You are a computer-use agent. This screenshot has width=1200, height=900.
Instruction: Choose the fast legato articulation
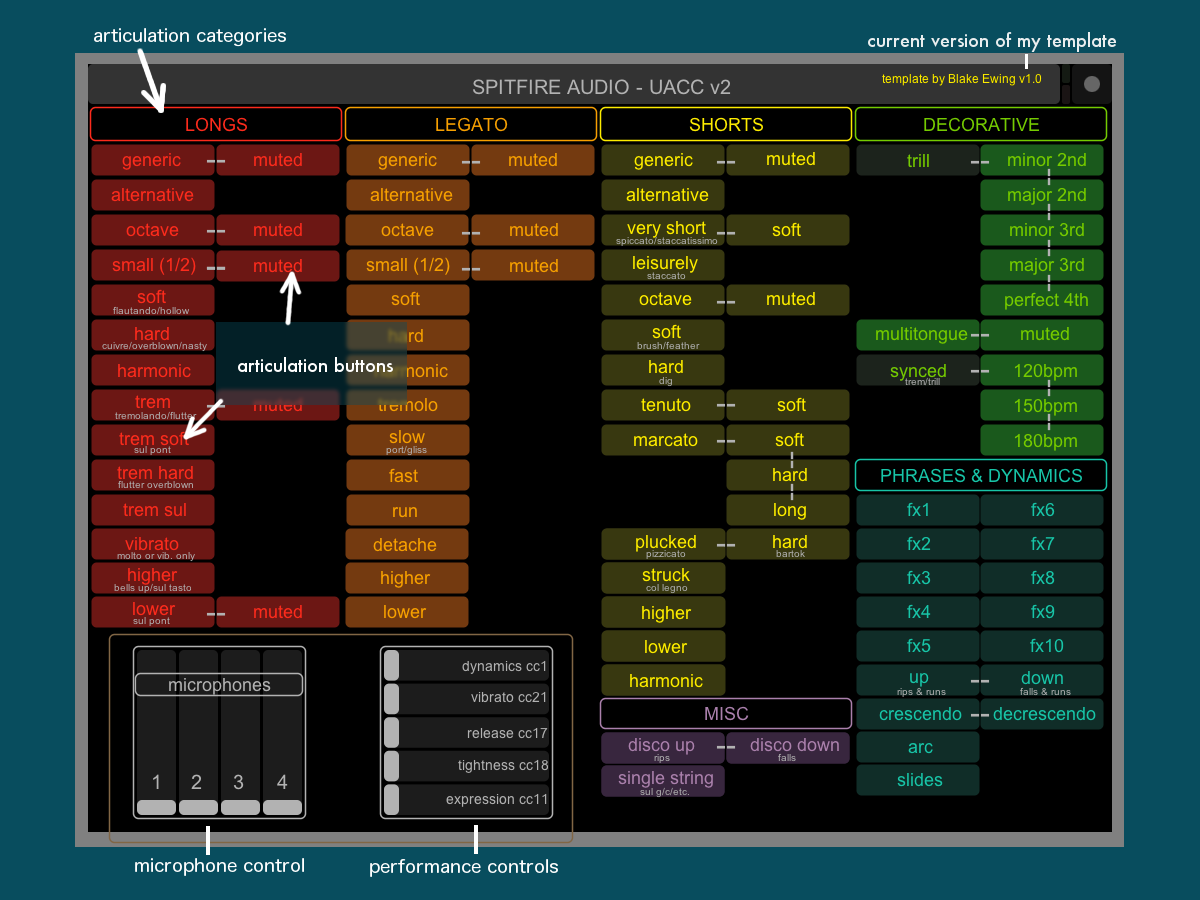click(x=407, y=475)
